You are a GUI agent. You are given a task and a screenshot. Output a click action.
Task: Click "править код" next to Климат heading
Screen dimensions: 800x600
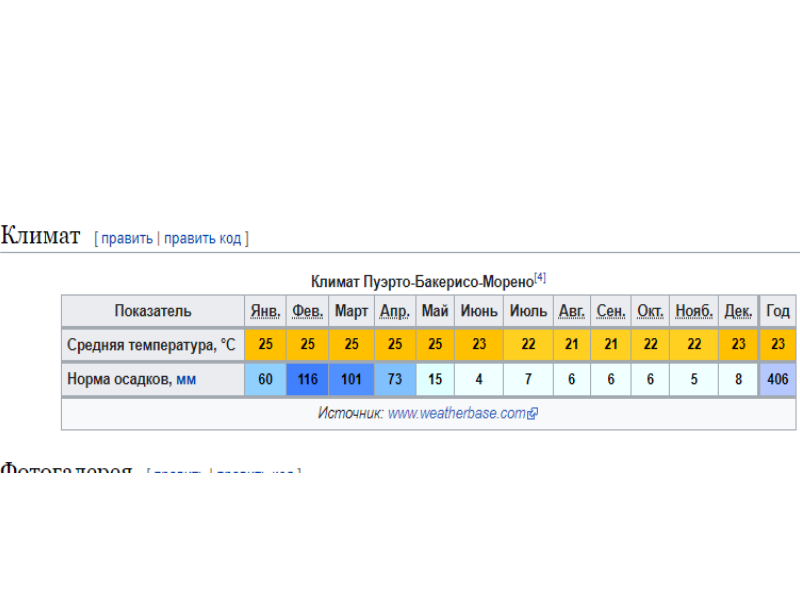203,238
